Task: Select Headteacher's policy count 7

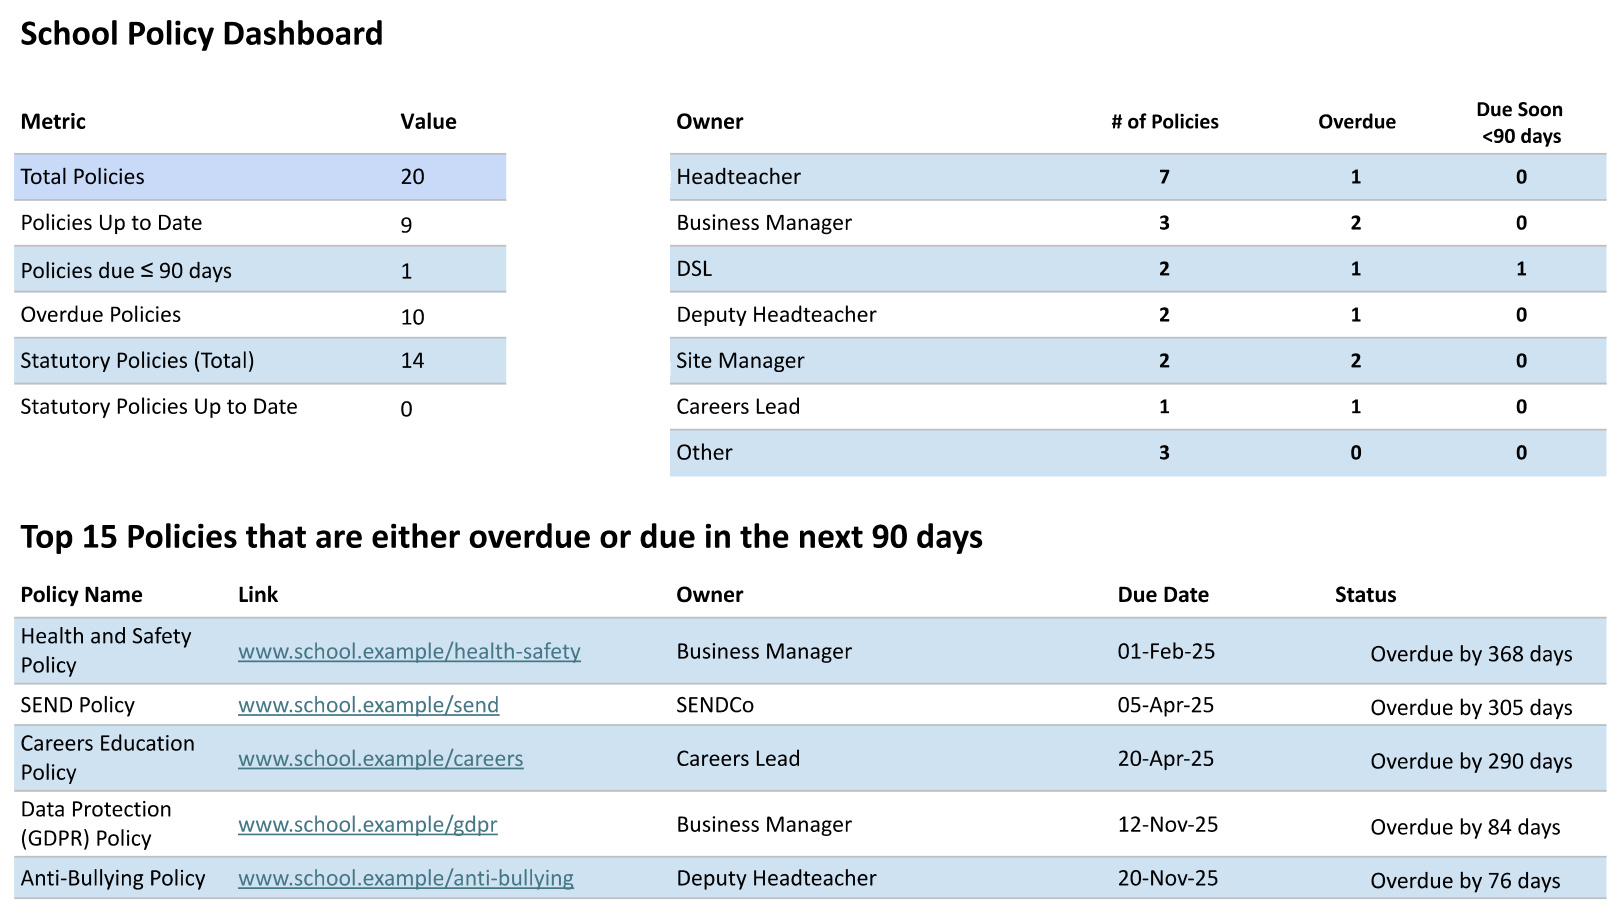Action: (1164, 177)
